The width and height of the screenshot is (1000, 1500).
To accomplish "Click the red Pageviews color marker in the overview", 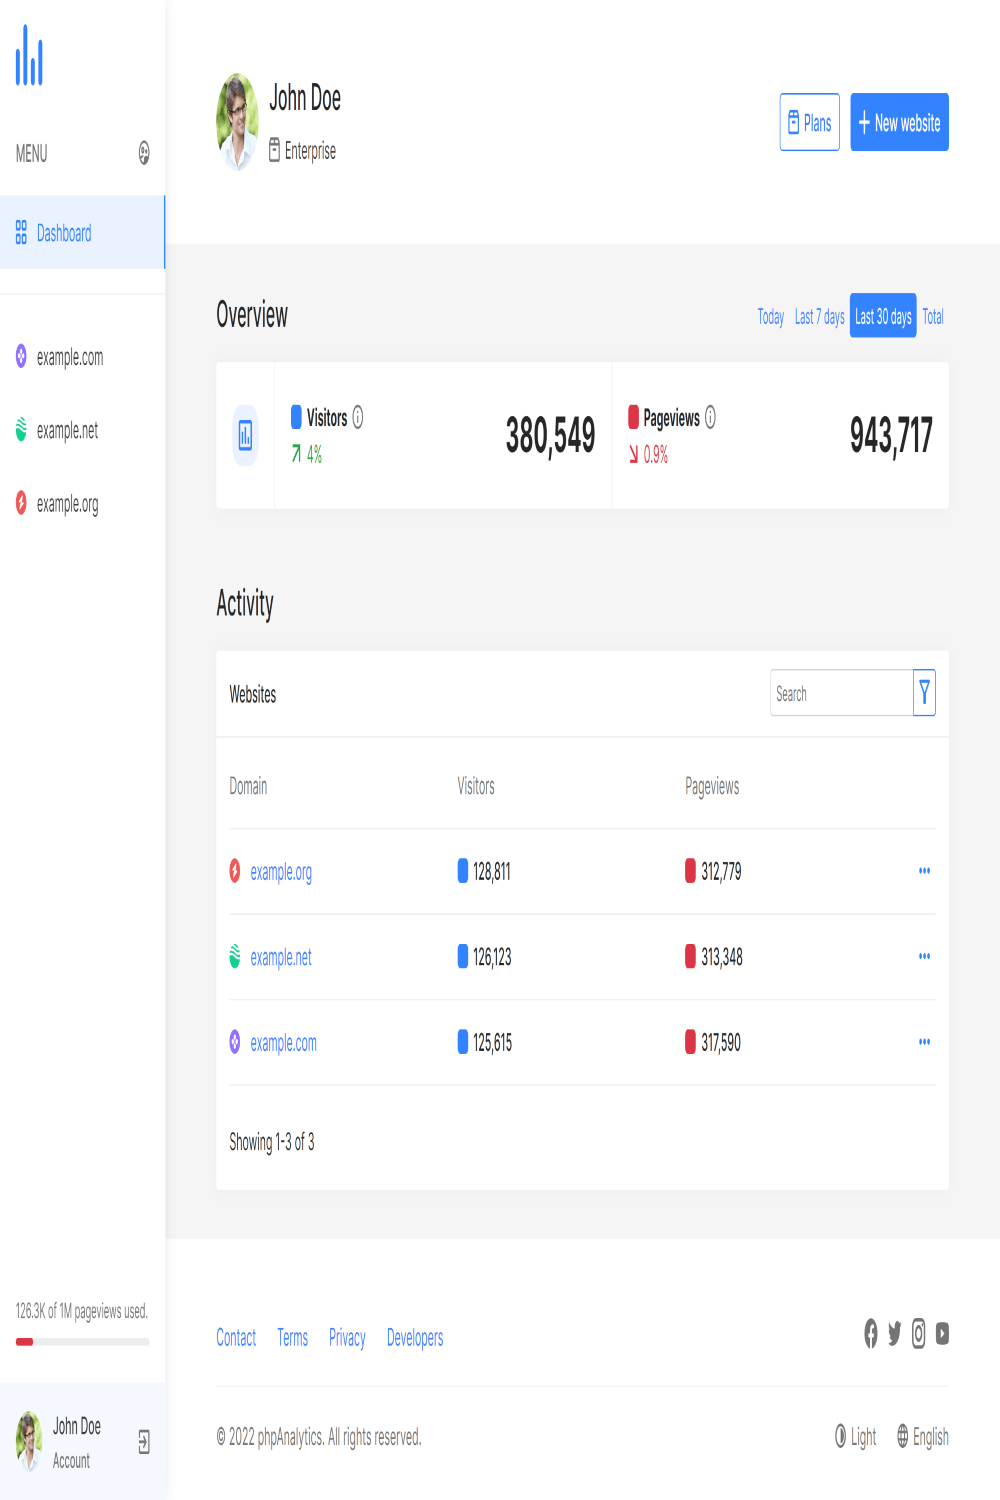I will click(x=633, y=417).
